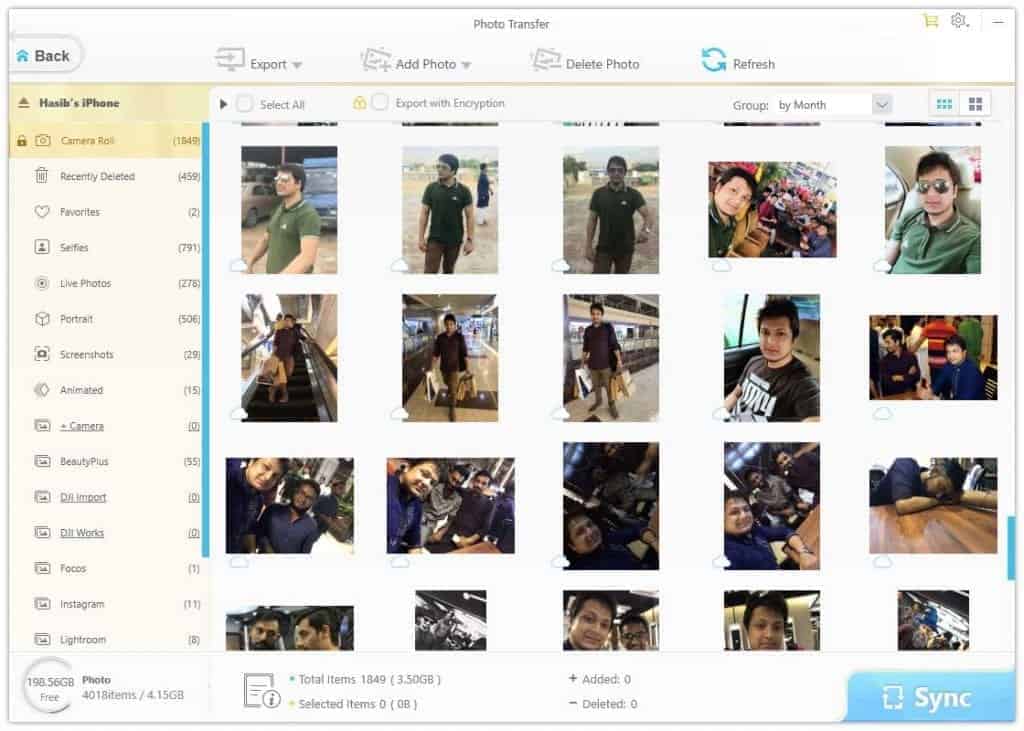Switch to the small-grid view icon
The height and width of the screenshot is (731, 1024).
pyautogui.click(x=943, y=104)
